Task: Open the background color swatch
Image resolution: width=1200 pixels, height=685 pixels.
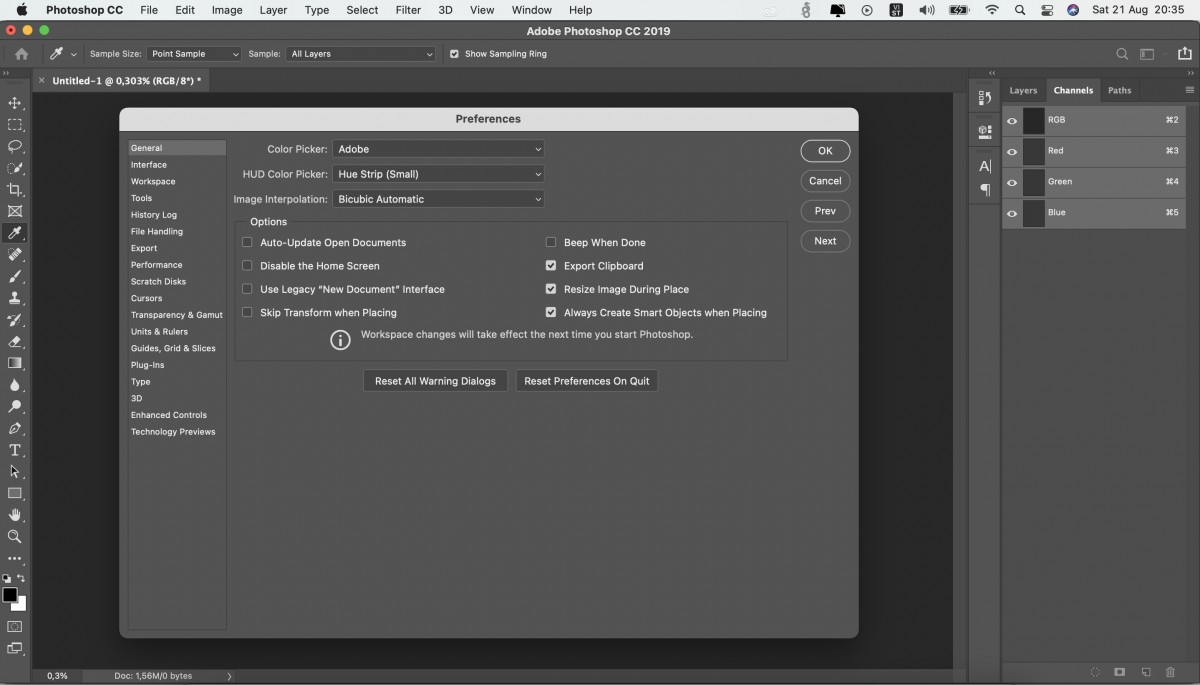Action: [x=21, y=605]
